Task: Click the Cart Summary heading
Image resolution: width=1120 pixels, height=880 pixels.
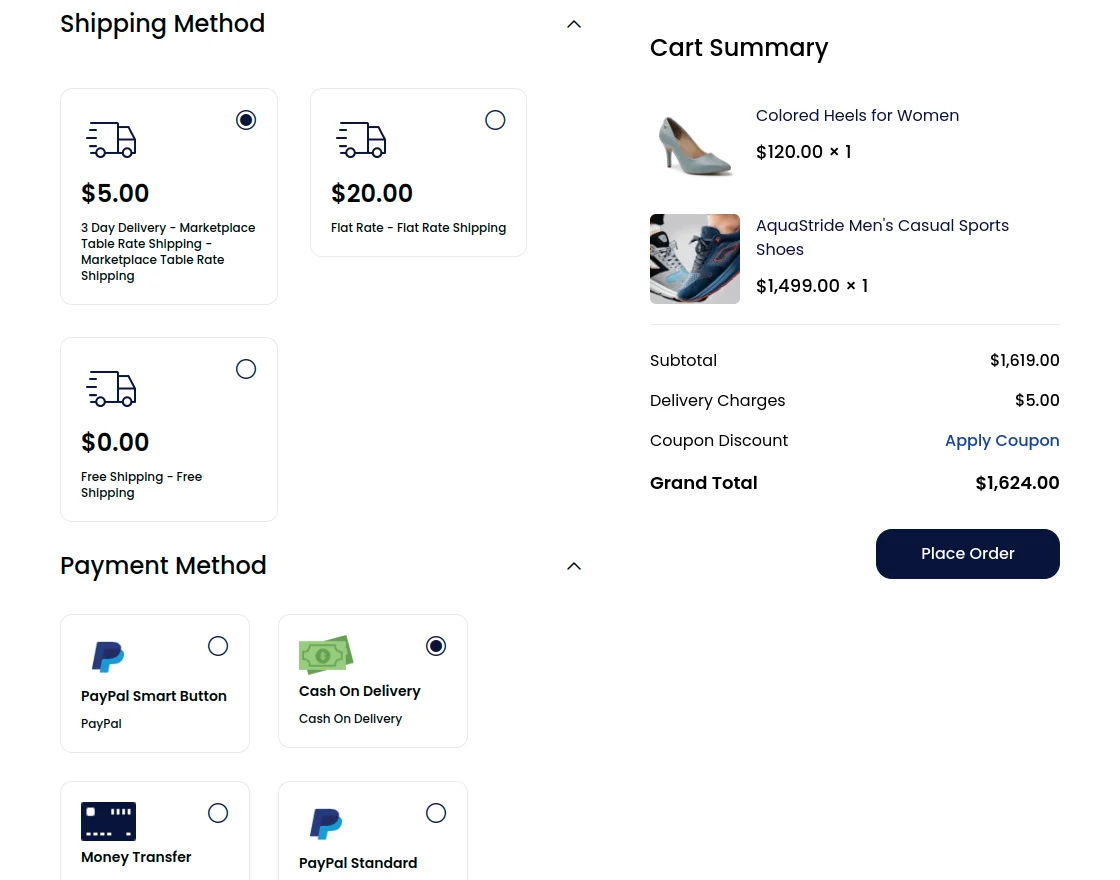Action: (739, 47)
